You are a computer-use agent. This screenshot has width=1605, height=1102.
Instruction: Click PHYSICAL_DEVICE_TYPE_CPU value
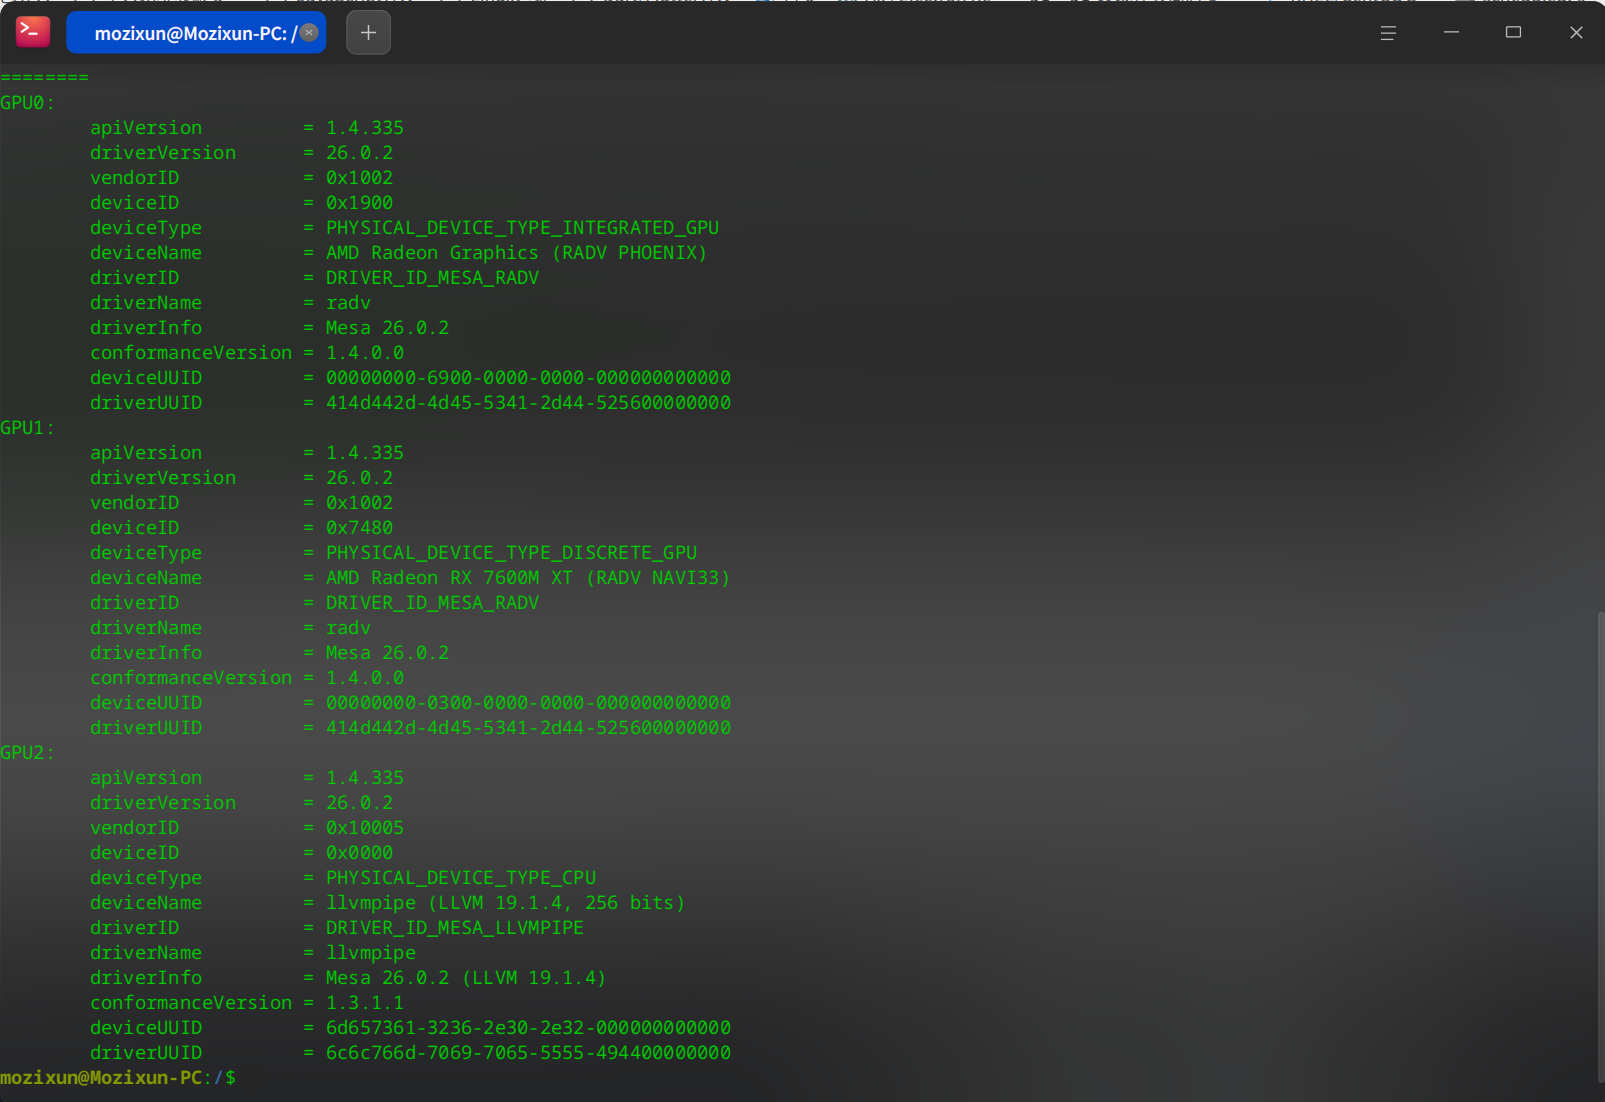(x=461, y=878)
